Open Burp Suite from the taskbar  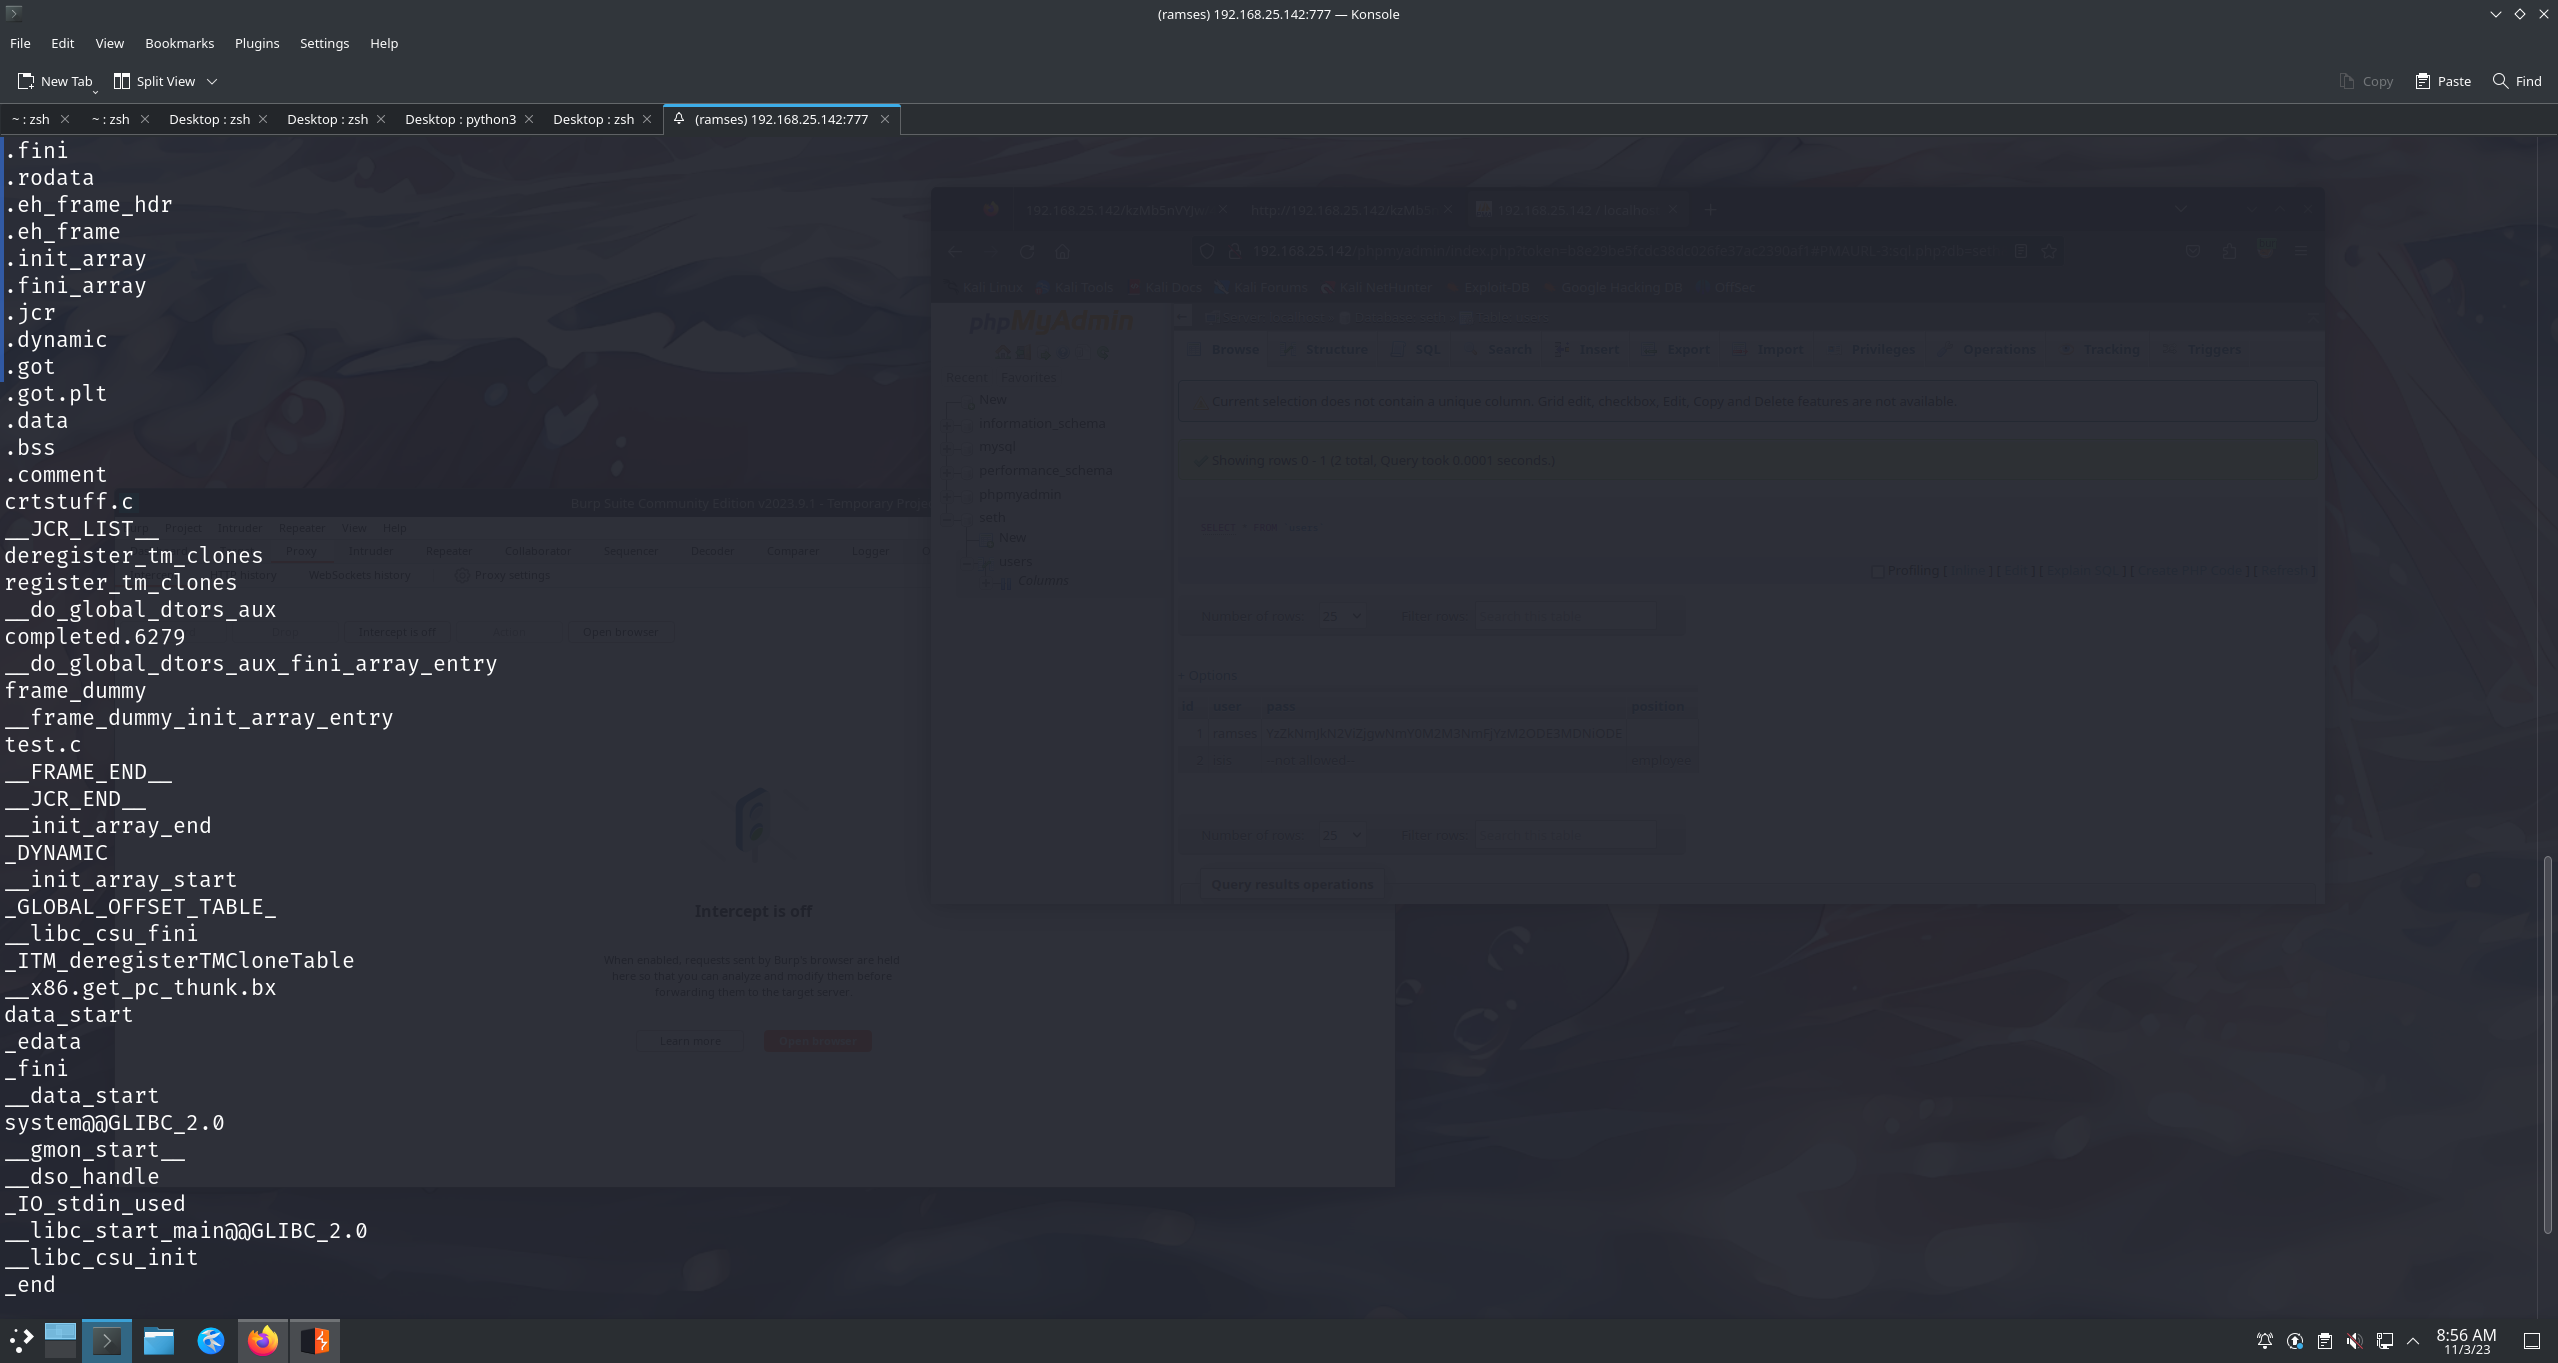tap(315, 1340)
